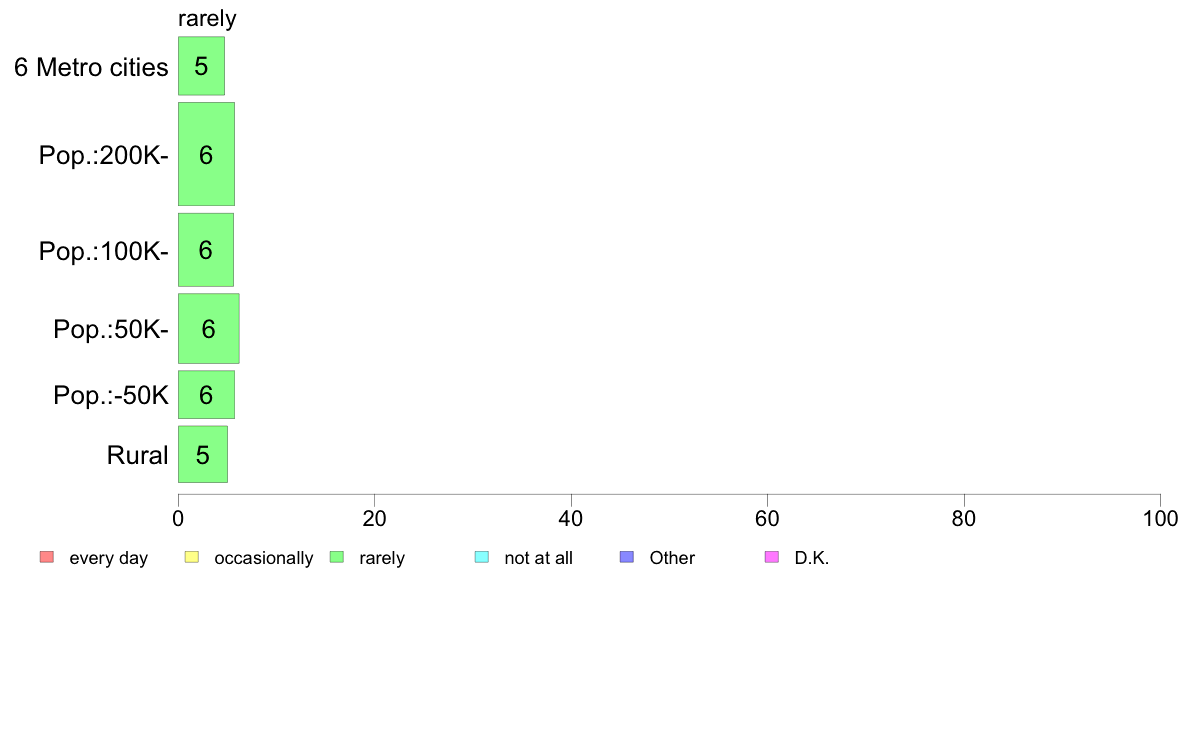Select the 'Pop.:200K-' green bar

206,154
